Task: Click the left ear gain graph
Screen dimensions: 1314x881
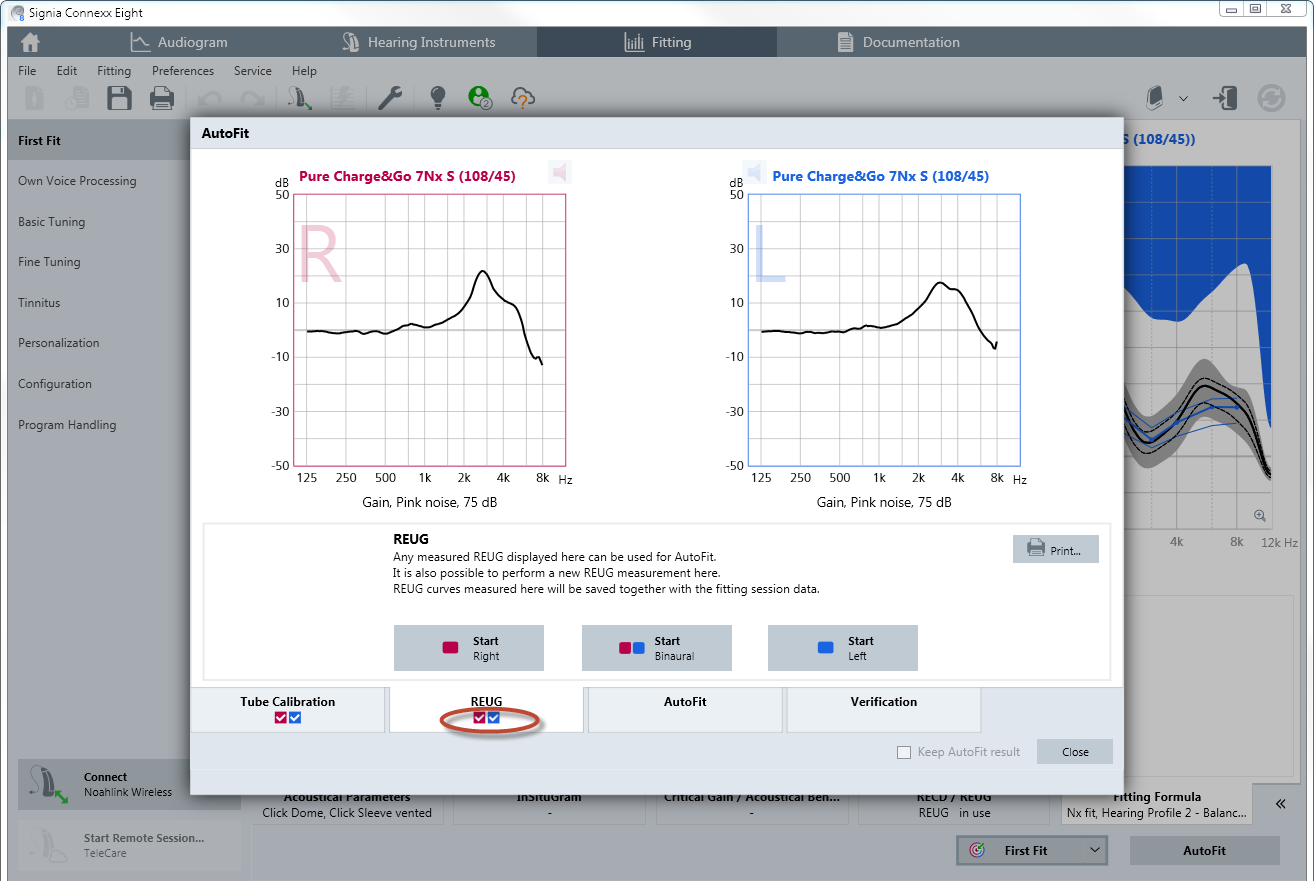Action: tap(884, 330)
